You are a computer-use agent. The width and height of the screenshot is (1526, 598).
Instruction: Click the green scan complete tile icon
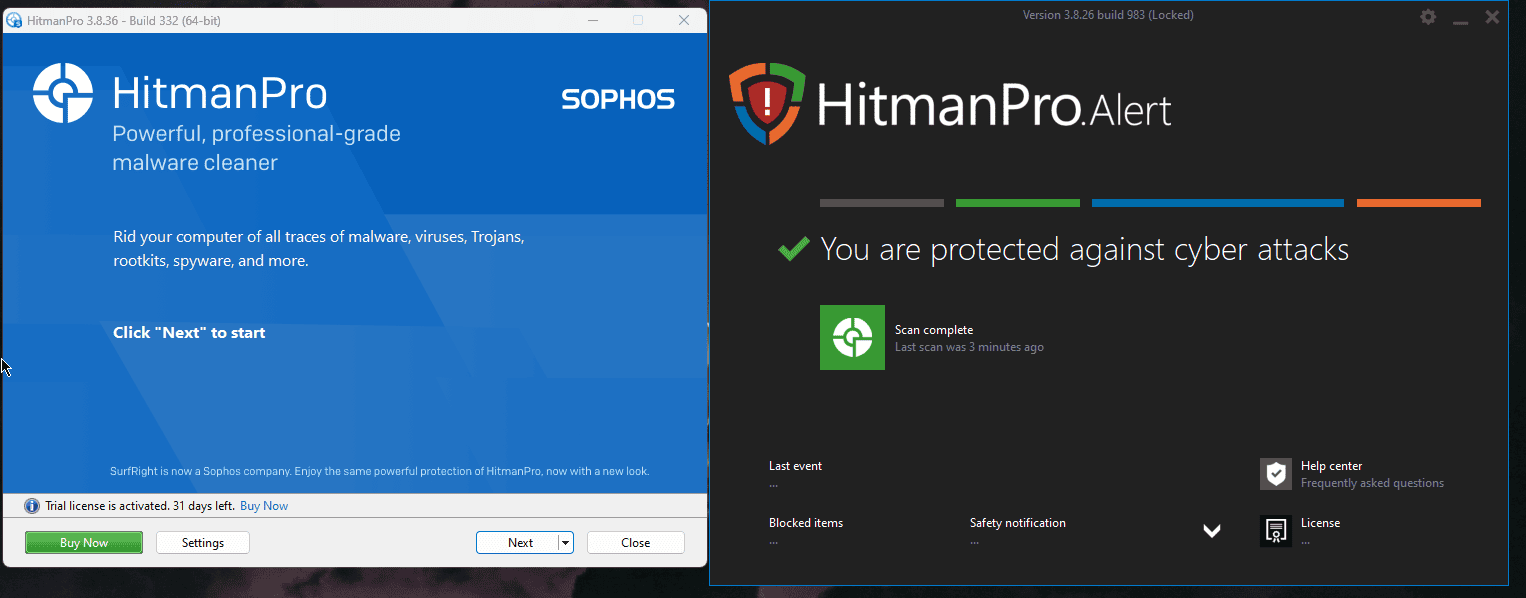pos(852,337)
